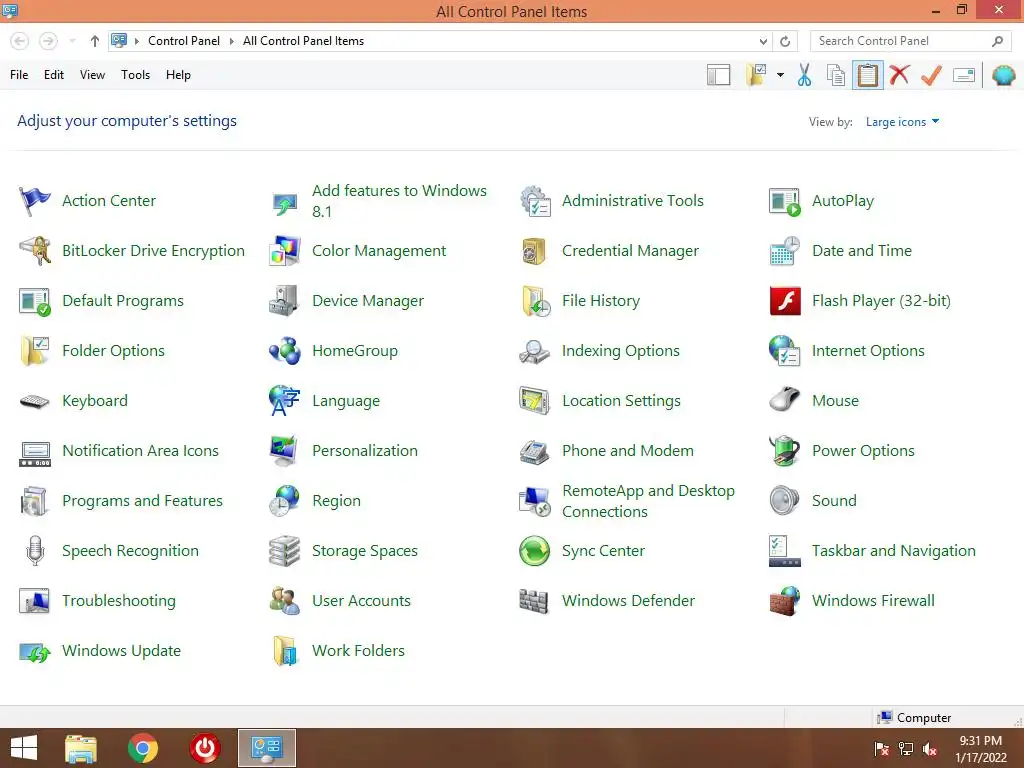
Task: Open the folder options toolbar dropdown arrow
Action: point(780,75)
